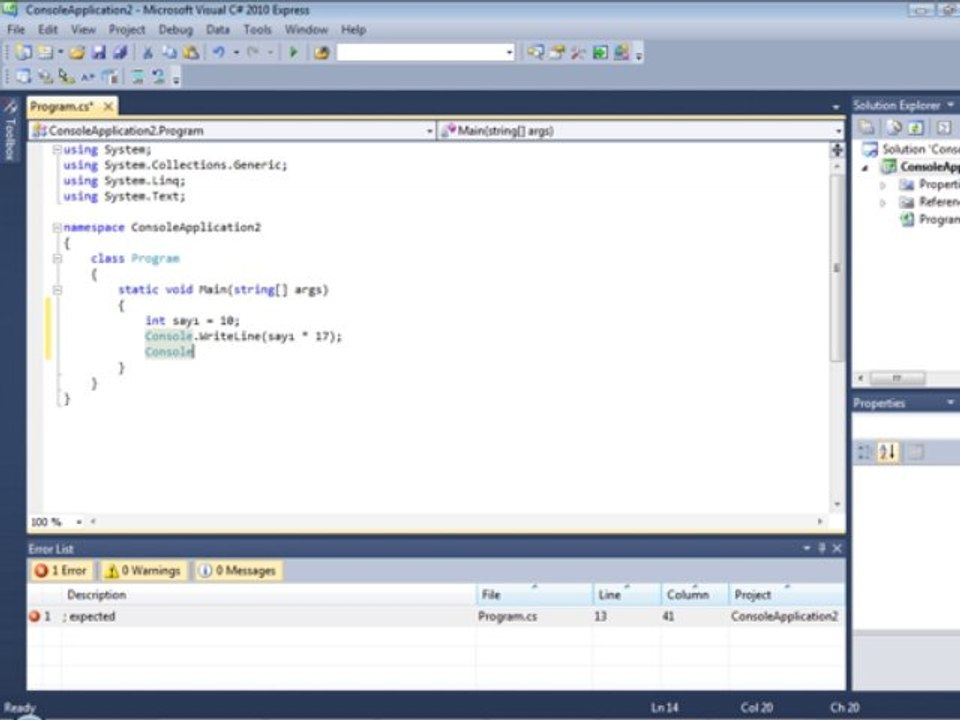Close the Program.cs tab
Screen dimensions: 960x720
[108, 107]
